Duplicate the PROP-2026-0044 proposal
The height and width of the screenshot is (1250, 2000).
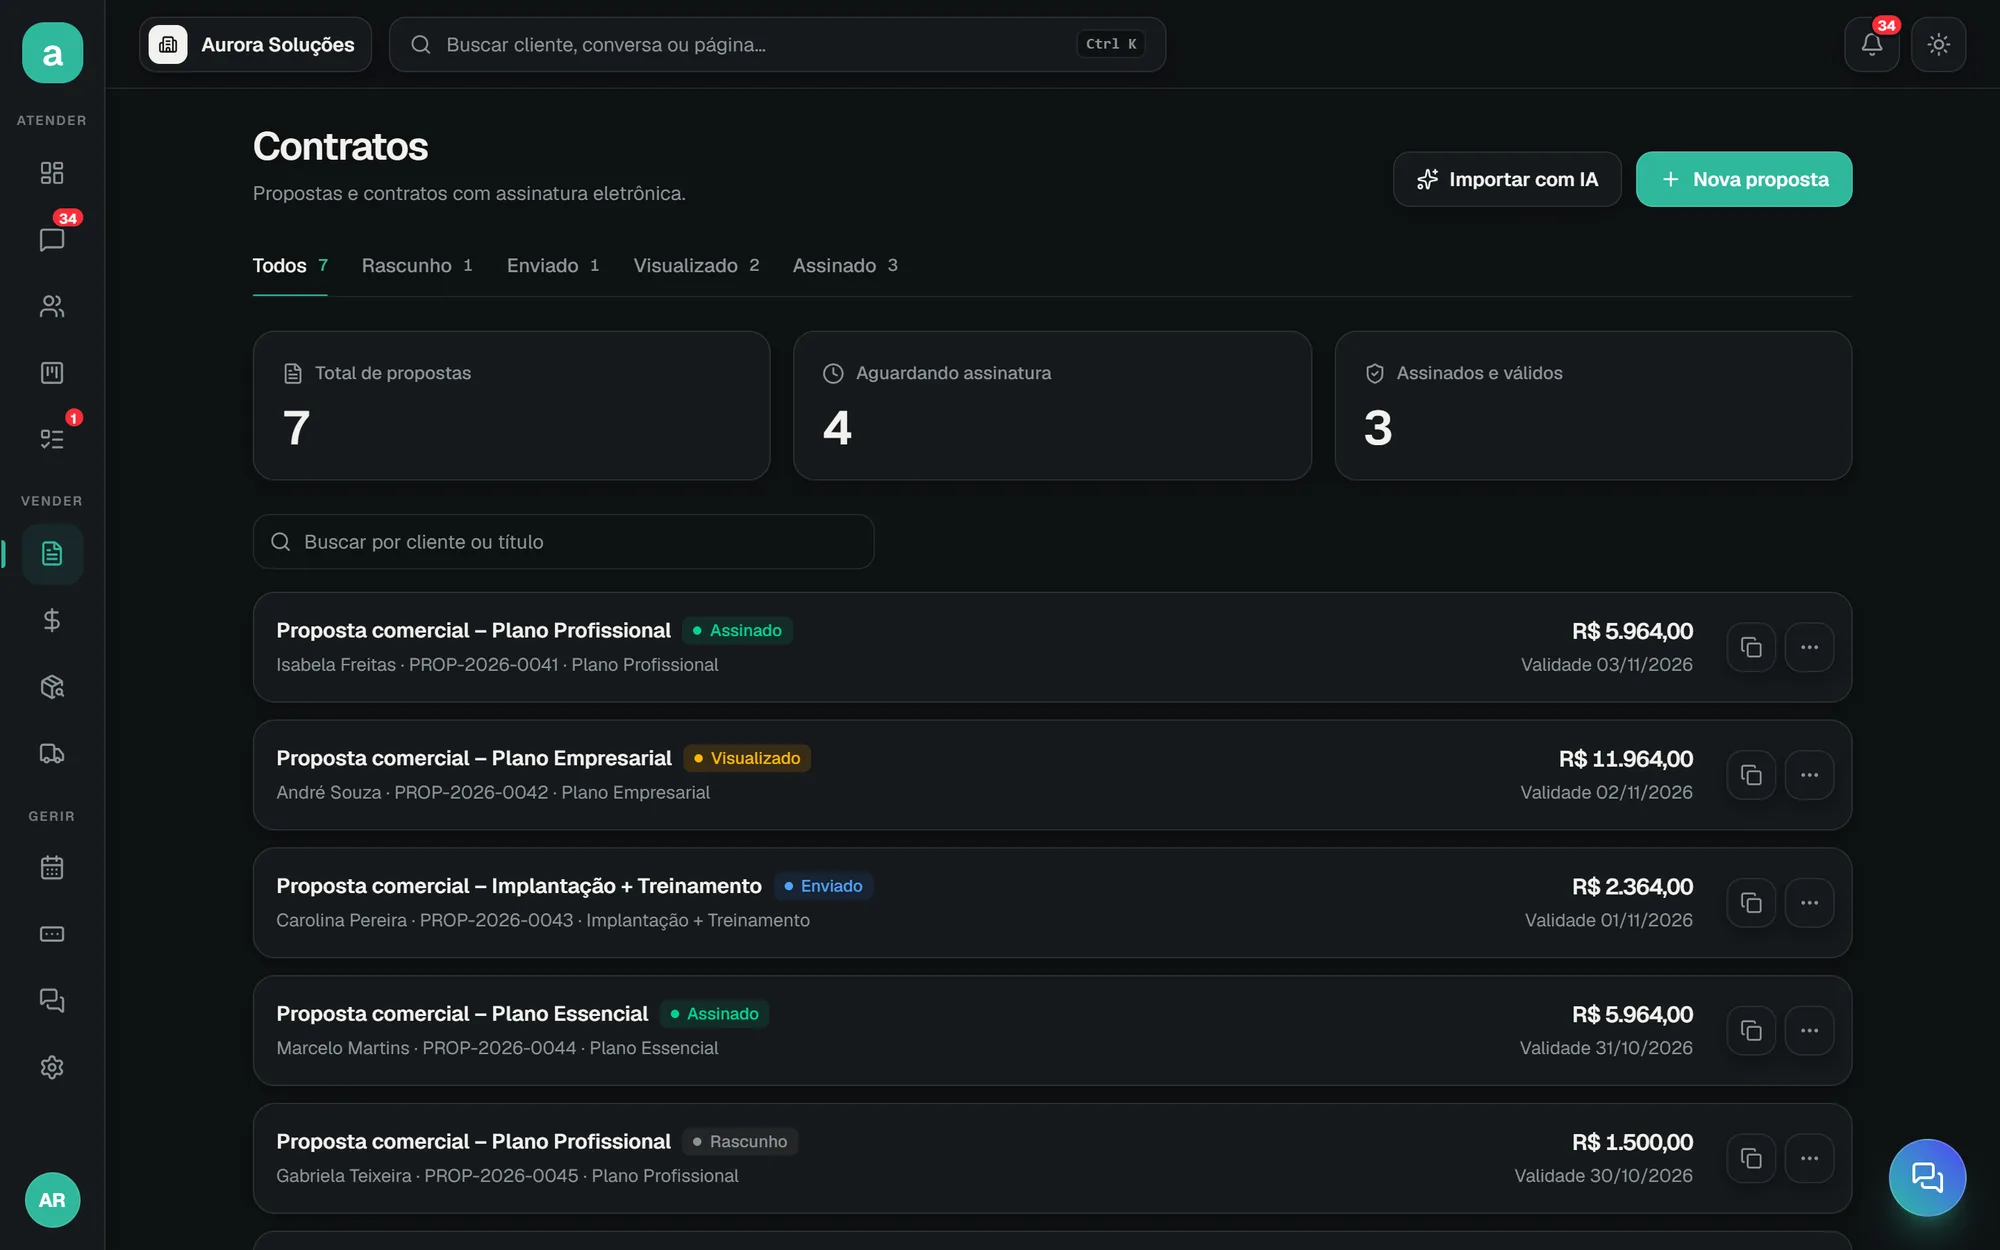click(x=1751, y=1031)
